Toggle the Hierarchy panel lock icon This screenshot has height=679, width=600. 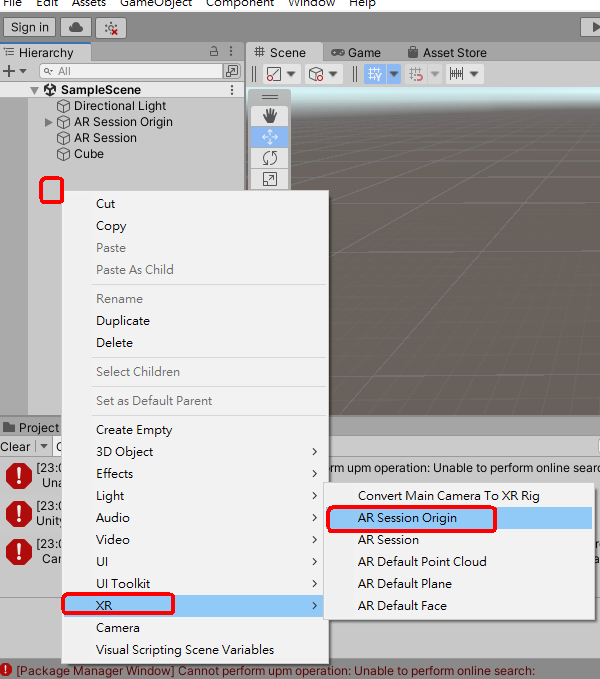tap(214, 52)
